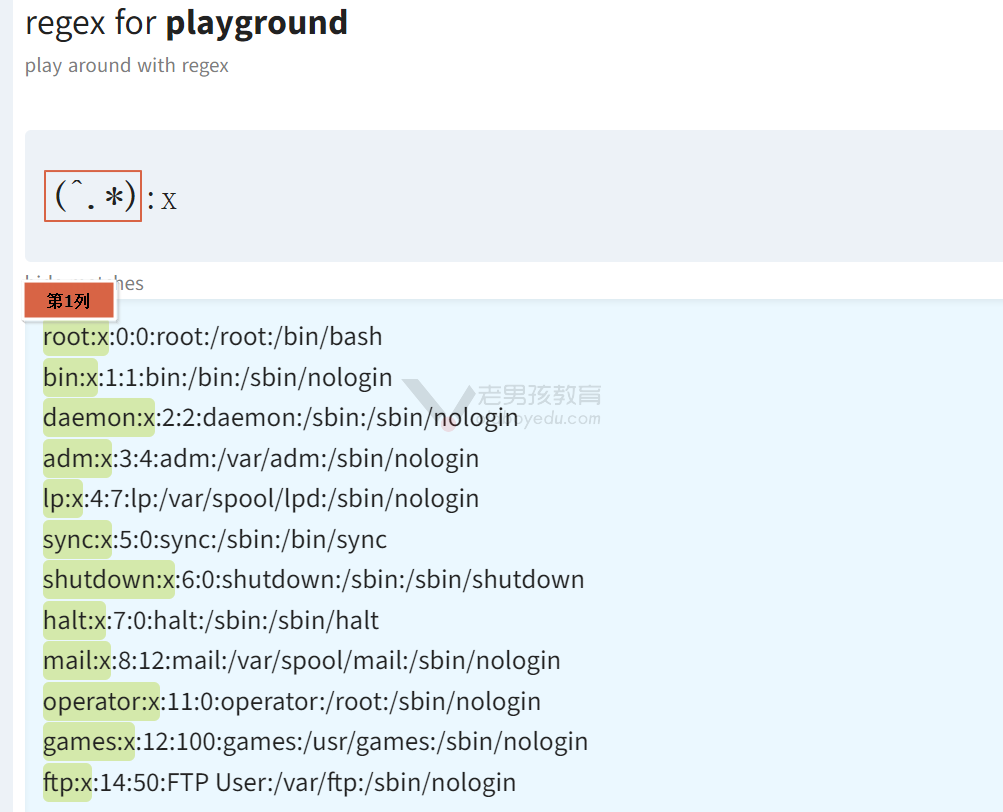The image size is (1003, 812).
Task: Click the play around with regex subtitle
Action: click(127, 66)
